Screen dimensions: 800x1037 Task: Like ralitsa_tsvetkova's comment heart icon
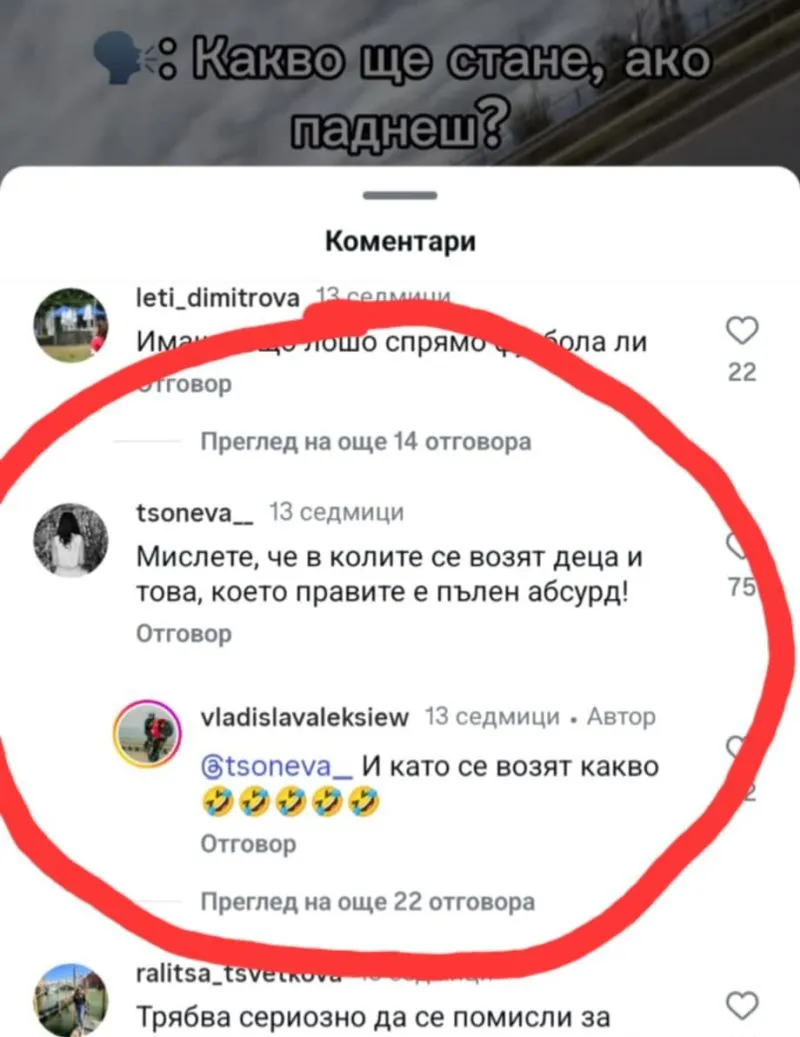[742, 1006]
